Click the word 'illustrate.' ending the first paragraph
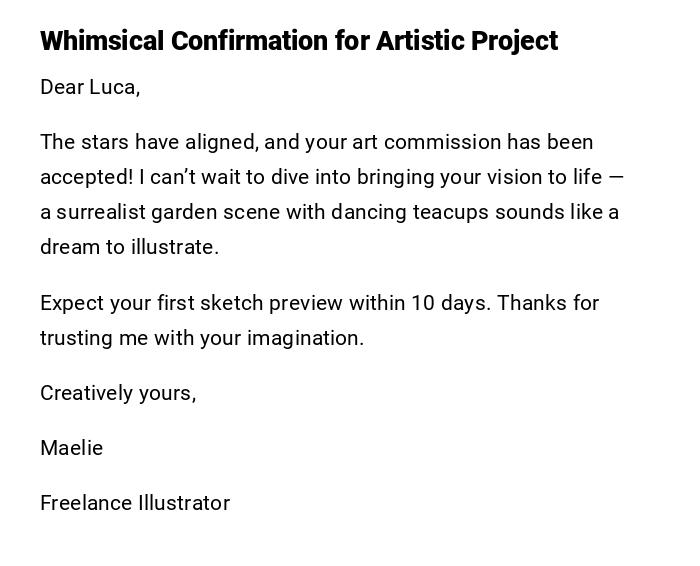This screenshot has height=566, width=700. coord(174,247)
